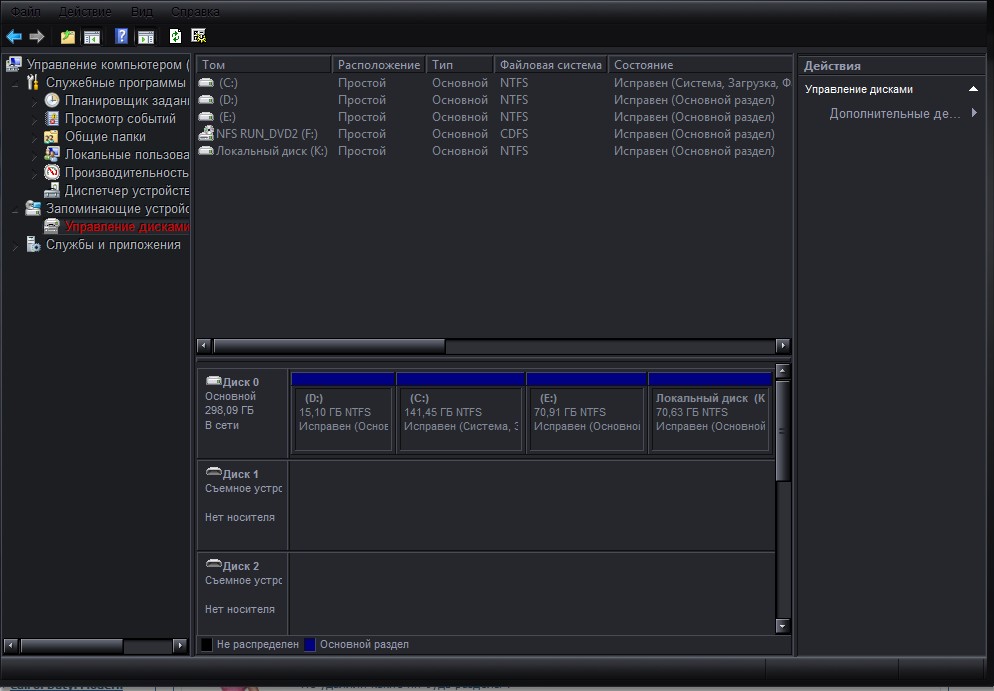The image size is (994, 691).
Task: Sort by the Файловая система column header
Action: pyautogui.click(x=550, y=65)
